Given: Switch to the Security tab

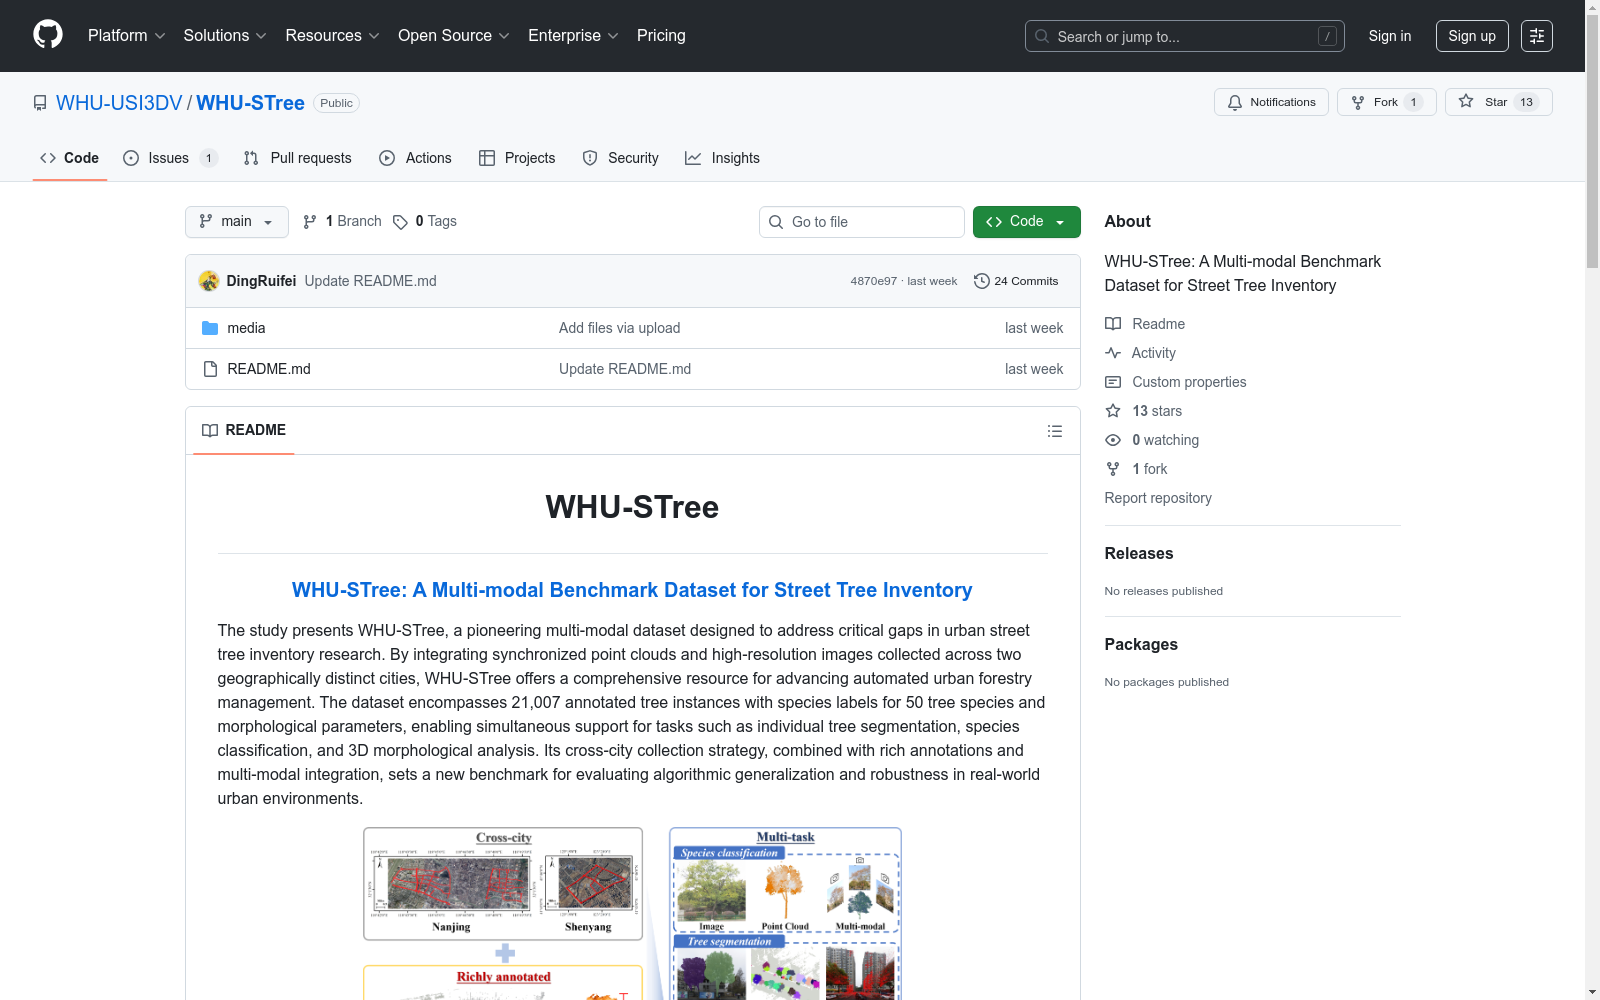Looking at the screenshot, I should tap(621, 158).
